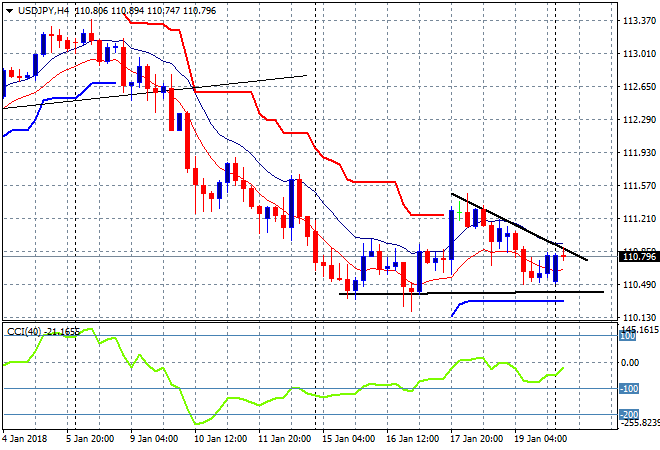
Task: Select the 113.370 price axis label
Action: [x=639, y=21]
